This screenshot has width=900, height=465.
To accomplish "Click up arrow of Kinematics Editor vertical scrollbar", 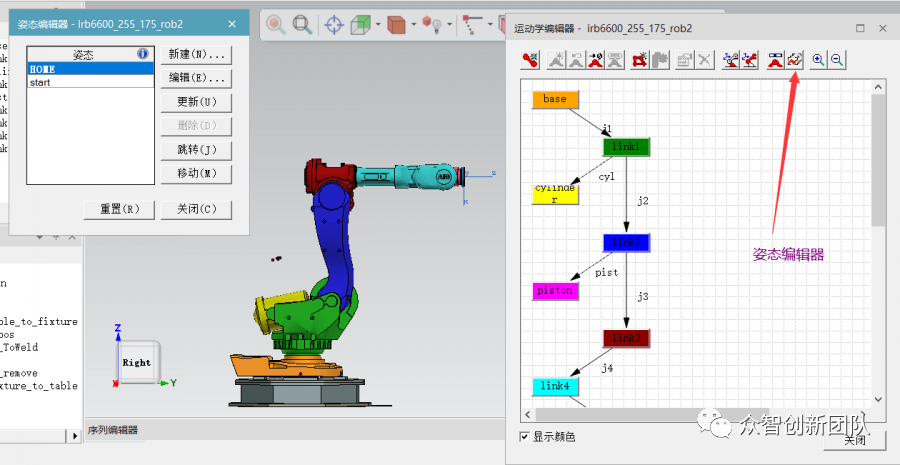I will 878,87.
